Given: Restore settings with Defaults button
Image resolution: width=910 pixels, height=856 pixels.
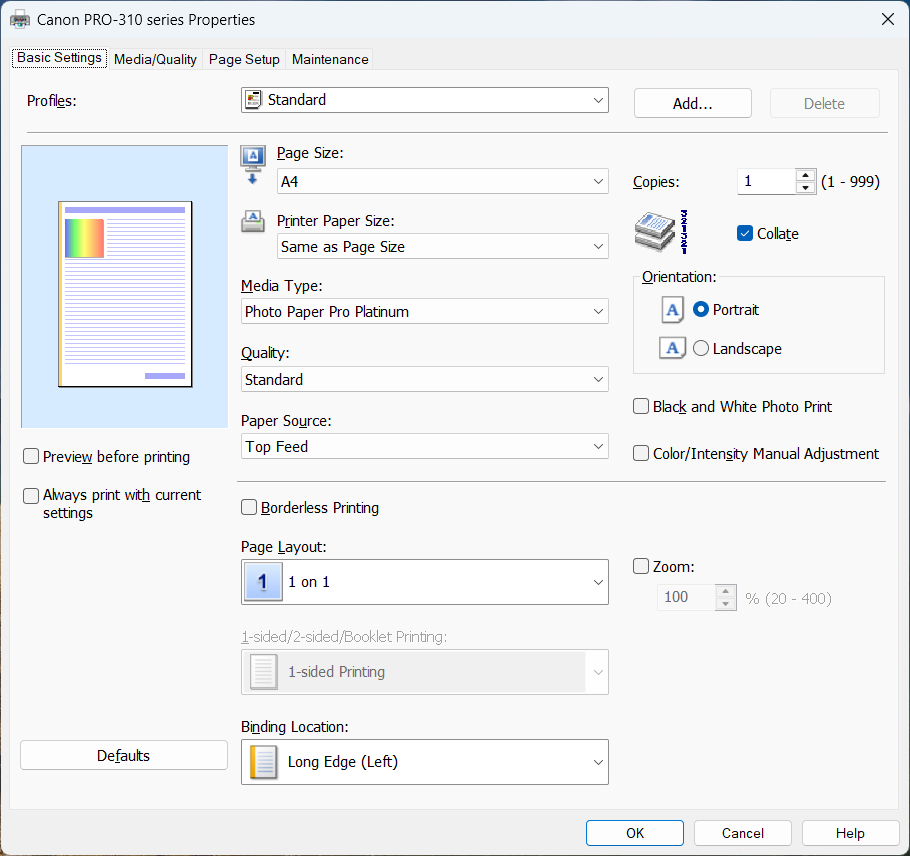Looking at the screenshot, I should (x=124, y=755).
